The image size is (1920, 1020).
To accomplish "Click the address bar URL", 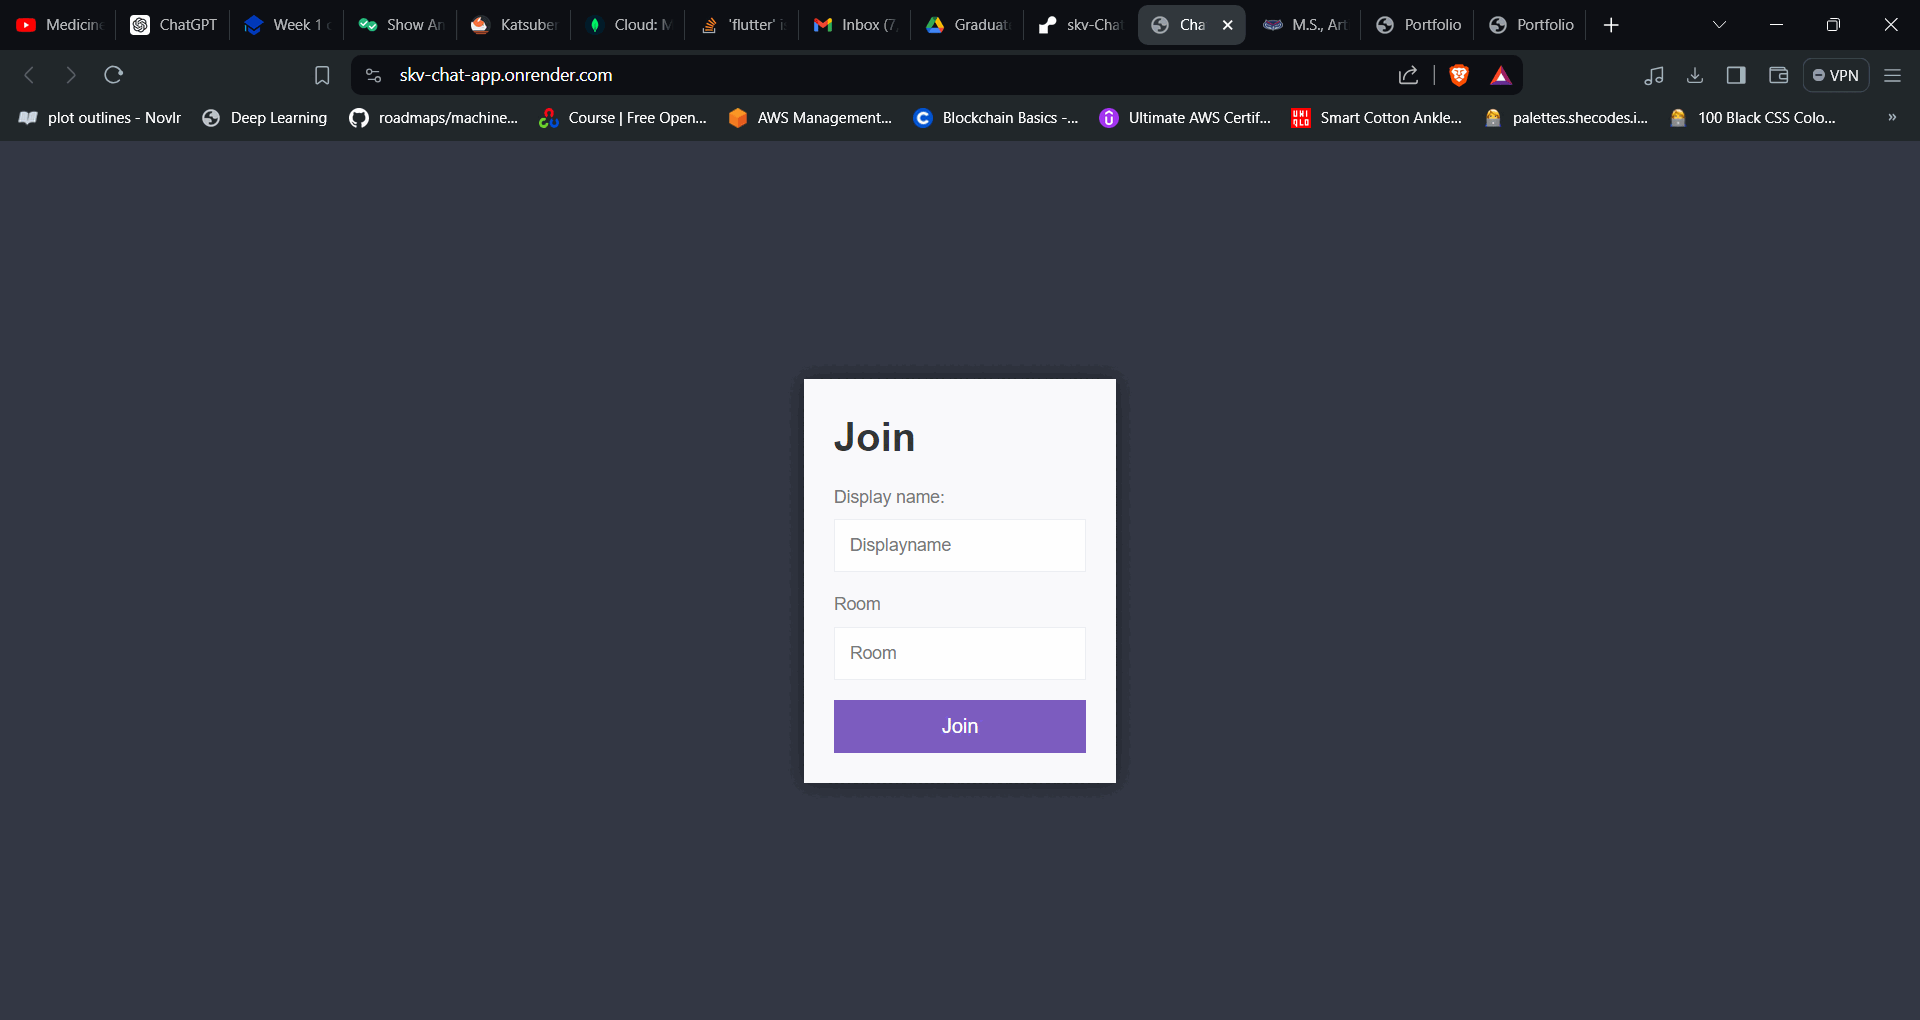I will pyautogui.click(x=506, y=75).
